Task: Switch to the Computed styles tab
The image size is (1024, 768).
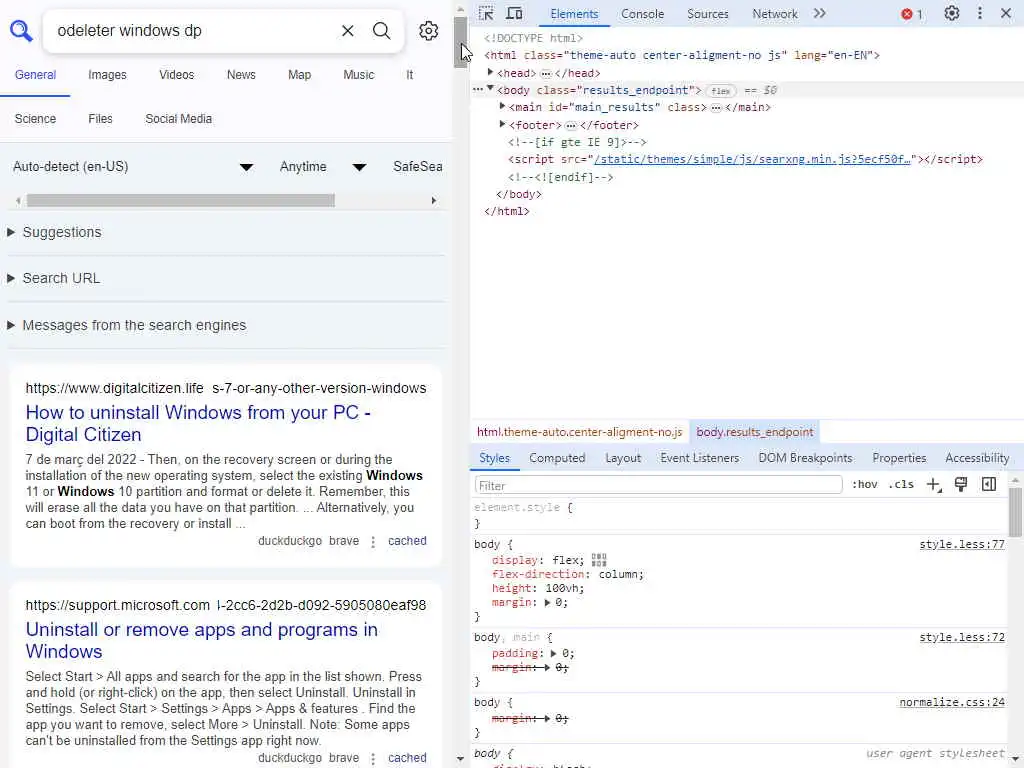Action: (557, 458)
